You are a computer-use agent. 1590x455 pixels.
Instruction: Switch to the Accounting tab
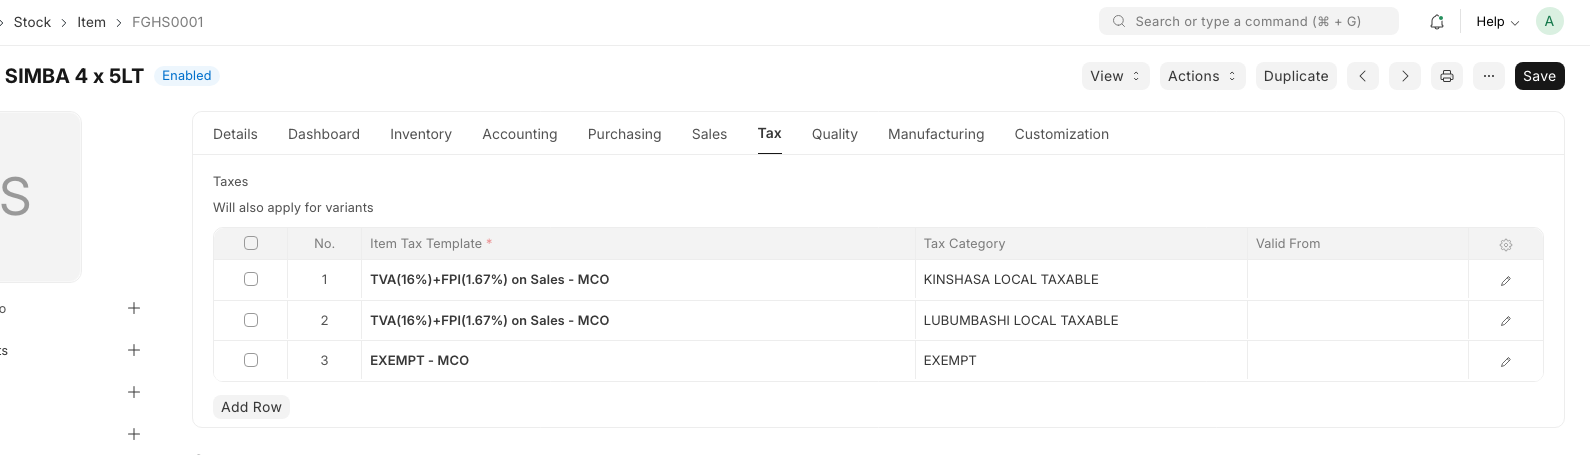click(520, 134)
